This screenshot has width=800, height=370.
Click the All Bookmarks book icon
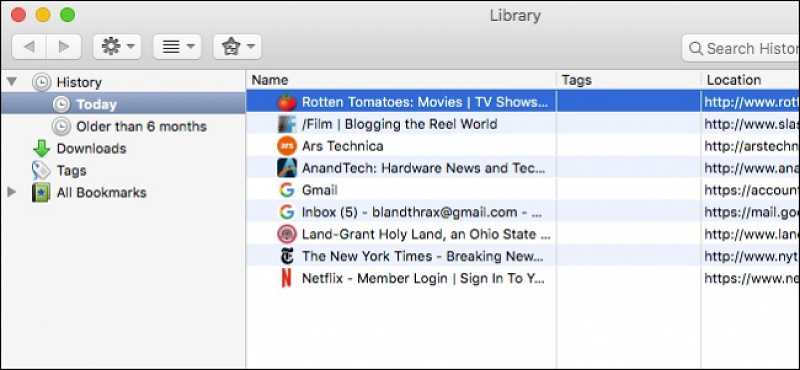tap(41, 192)
